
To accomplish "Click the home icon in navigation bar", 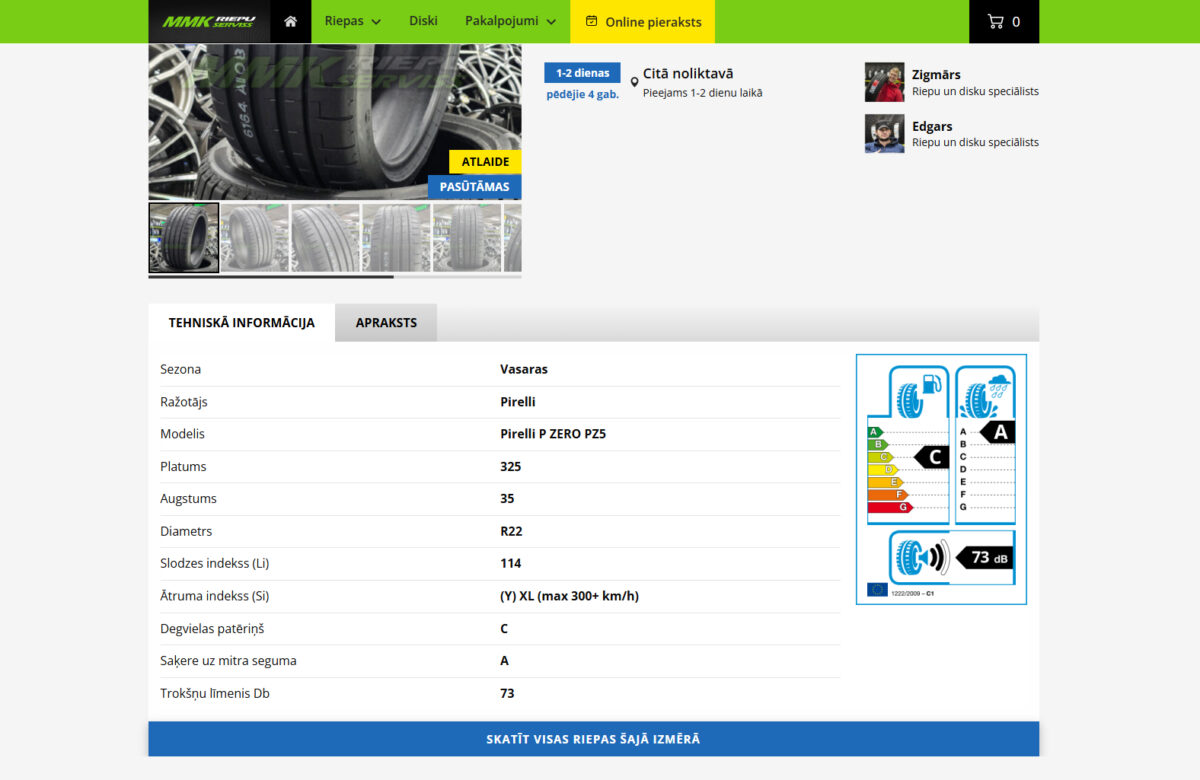I will pyautogui.click(x=290, y=21).
